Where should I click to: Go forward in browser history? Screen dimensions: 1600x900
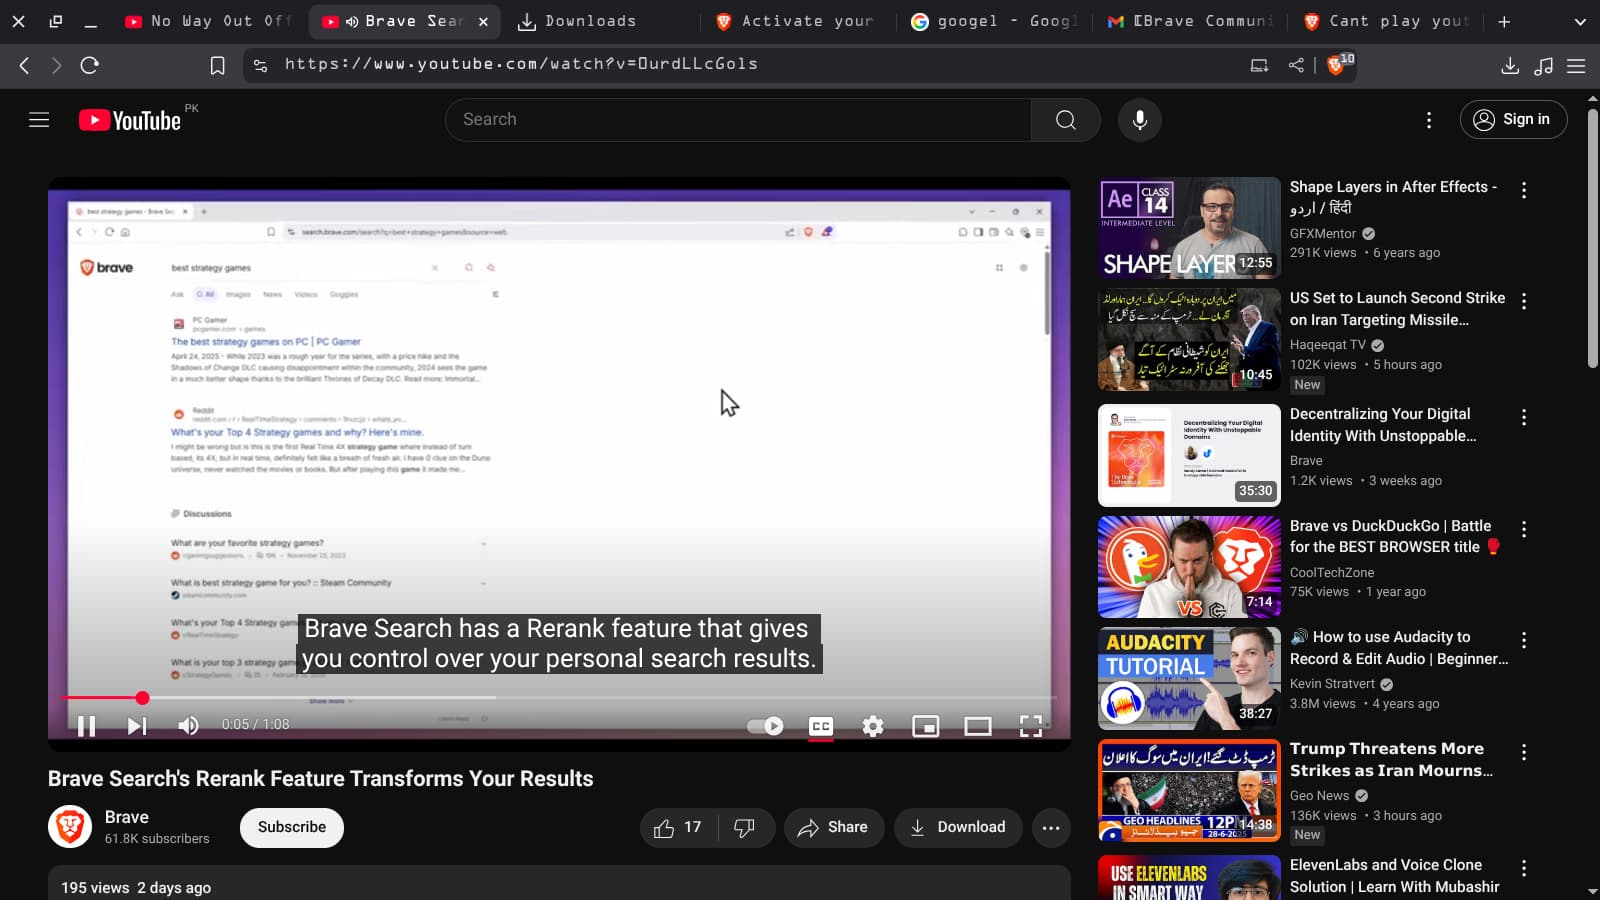click(56, 65)
